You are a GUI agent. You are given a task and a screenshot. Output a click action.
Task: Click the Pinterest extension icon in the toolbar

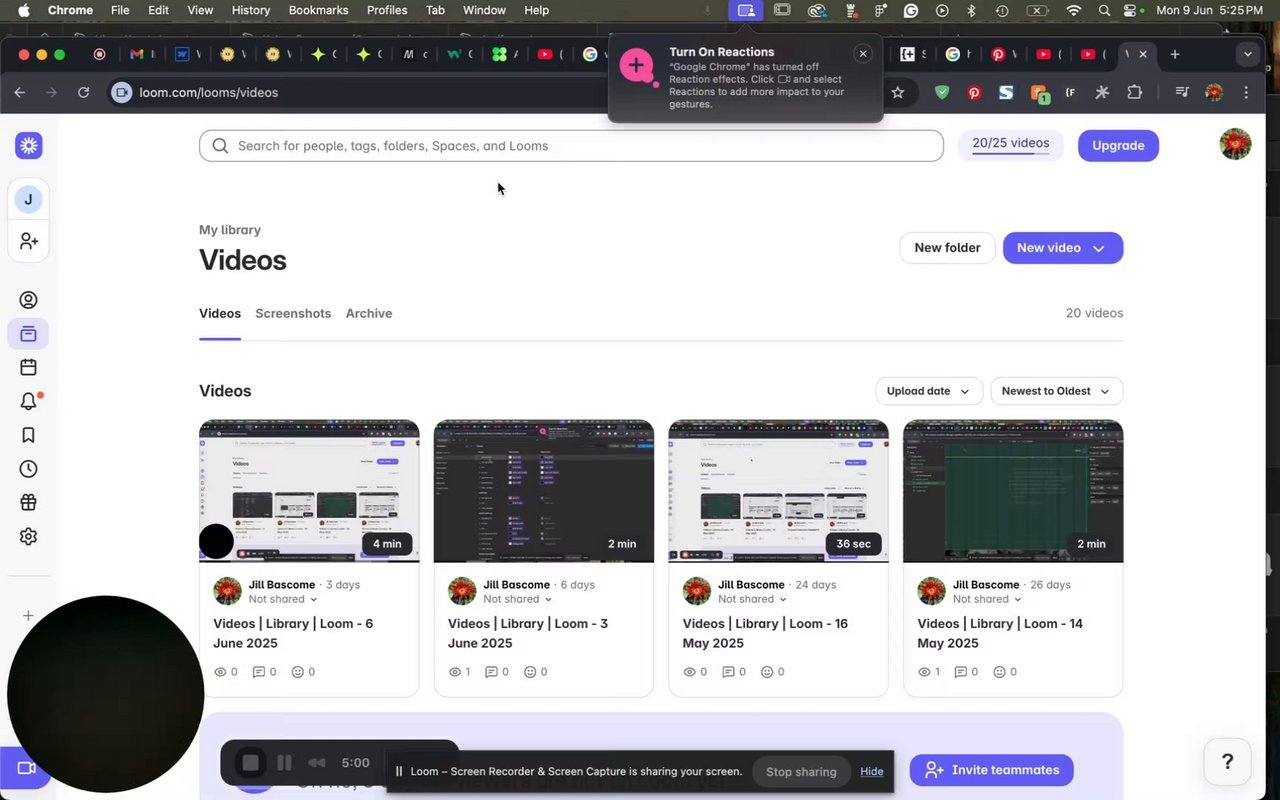pos(974,92)
